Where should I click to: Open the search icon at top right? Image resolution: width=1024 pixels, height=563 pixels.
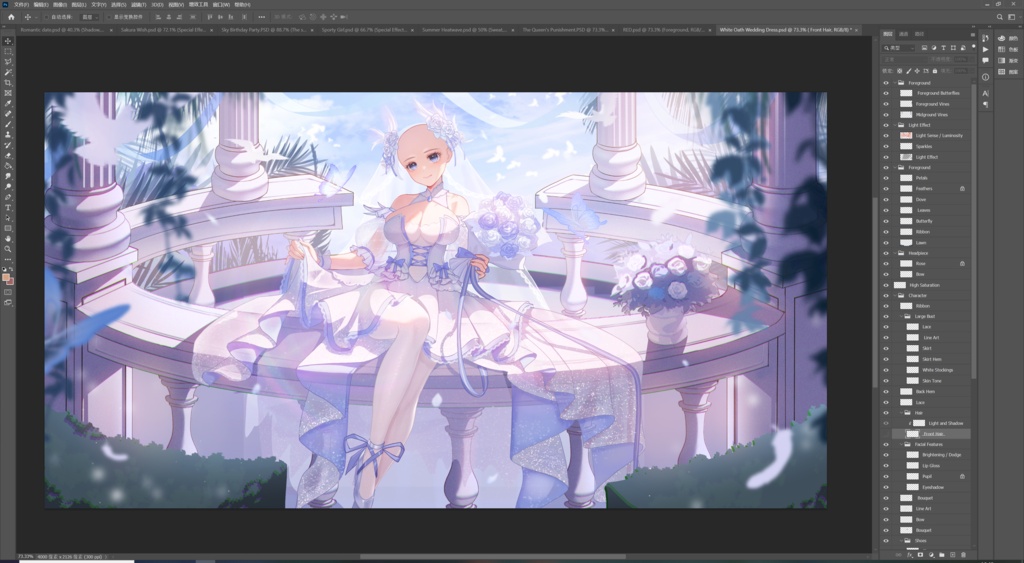999,17
